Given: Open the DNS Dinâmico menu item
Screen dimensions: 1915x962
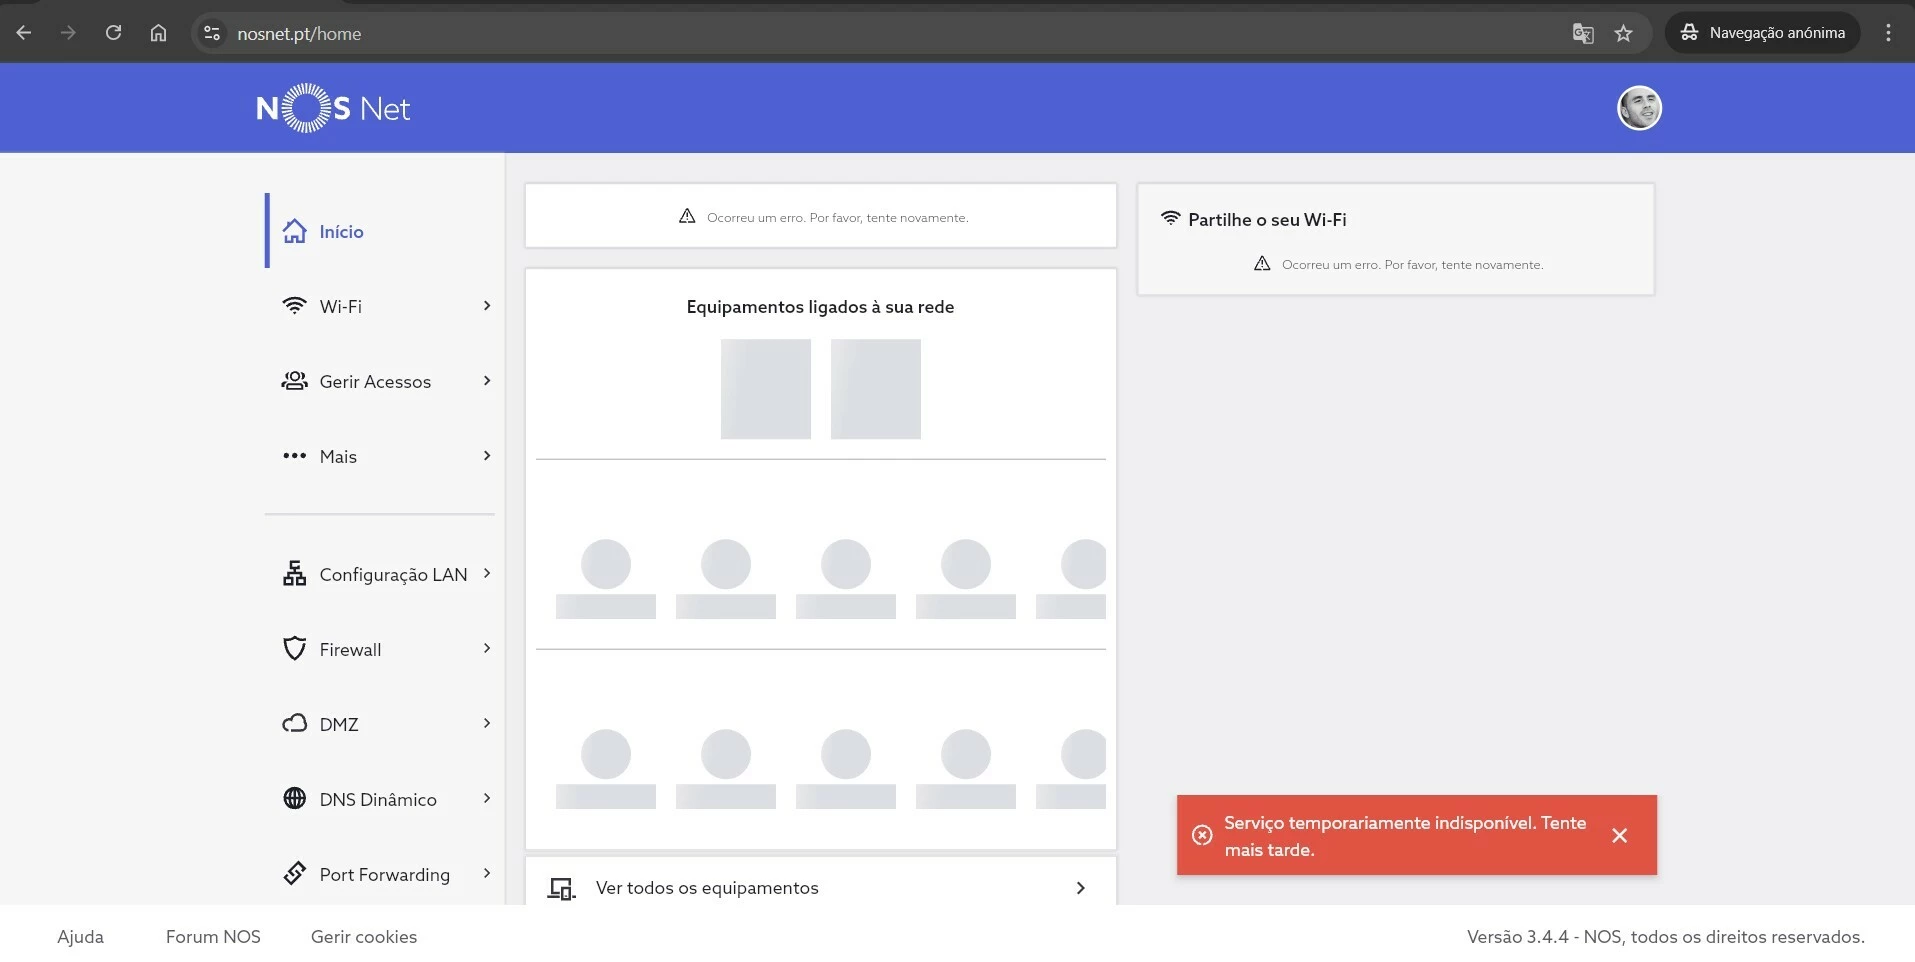Looking at the screenshot, I should coord(380,799).
